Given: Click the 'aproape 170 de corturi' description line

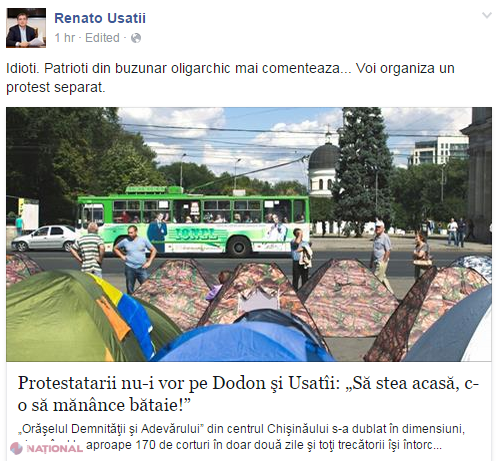Looking at the screenshot, I should 264,445.
